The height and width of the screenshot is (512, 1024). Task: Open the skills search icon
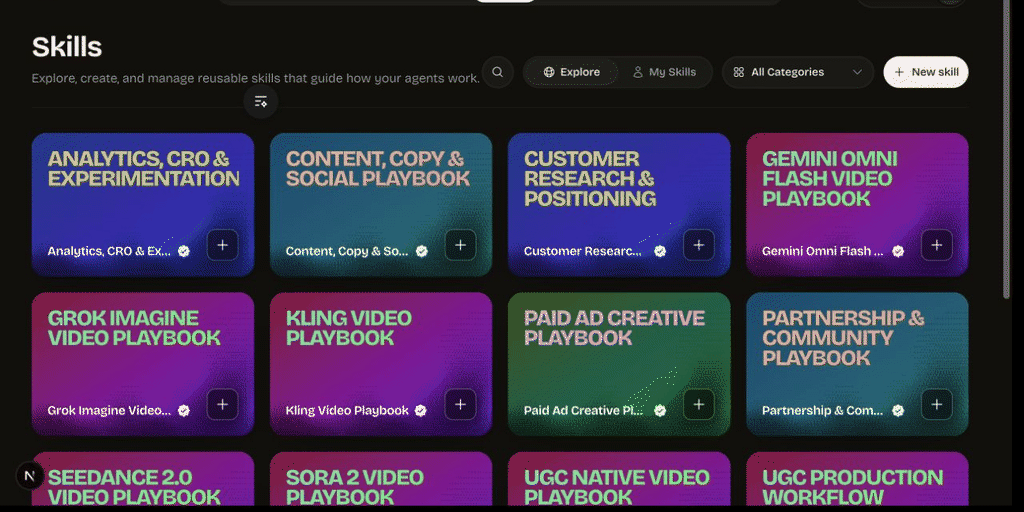coord(498,72)
